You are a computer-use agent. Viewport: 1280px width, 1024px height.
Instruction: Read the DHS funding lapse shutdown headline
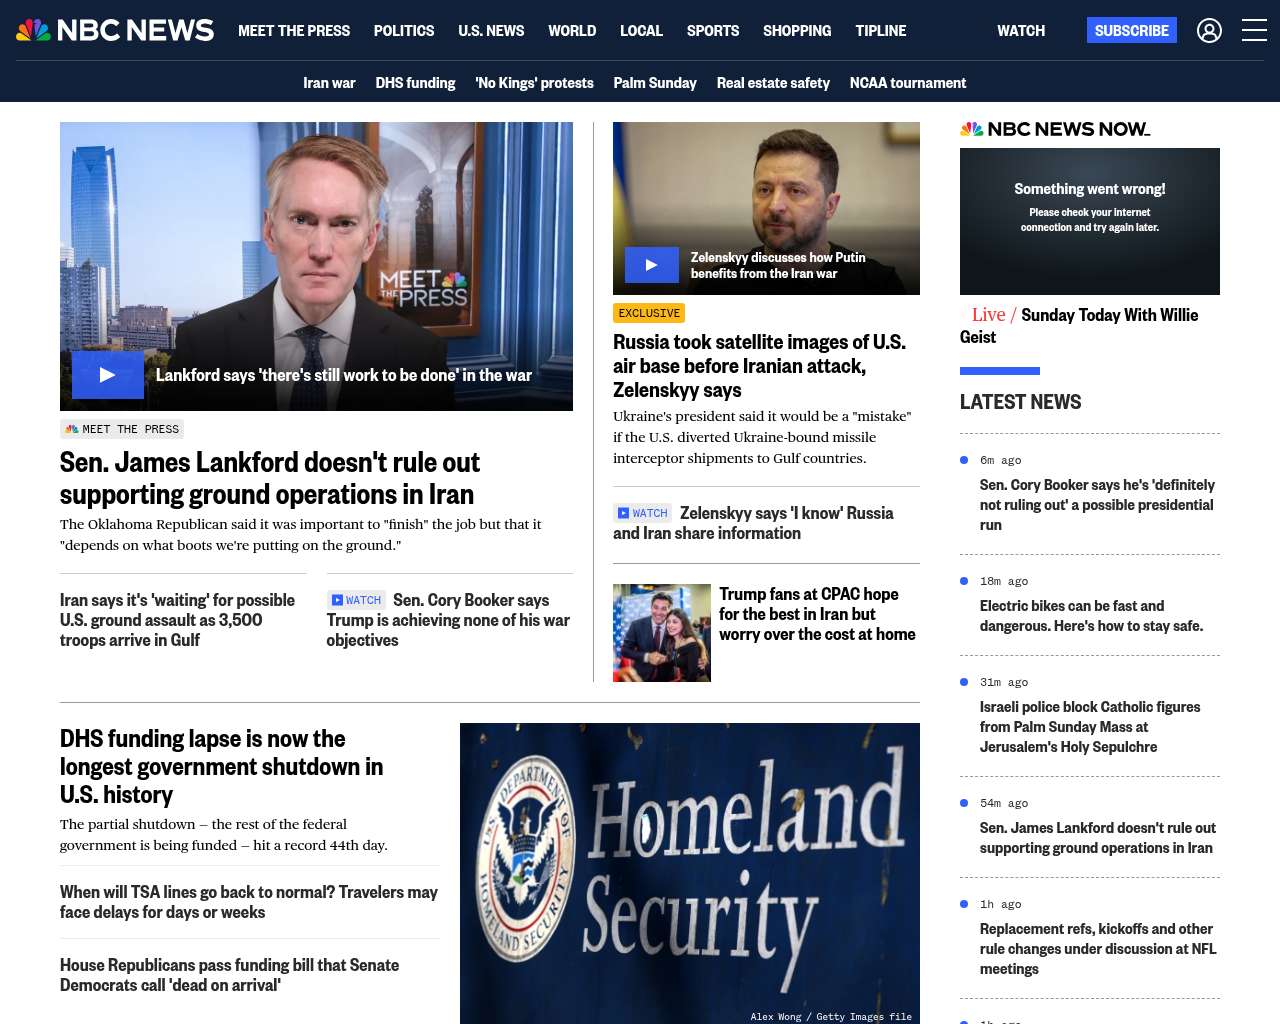click(x=221, y=766)
